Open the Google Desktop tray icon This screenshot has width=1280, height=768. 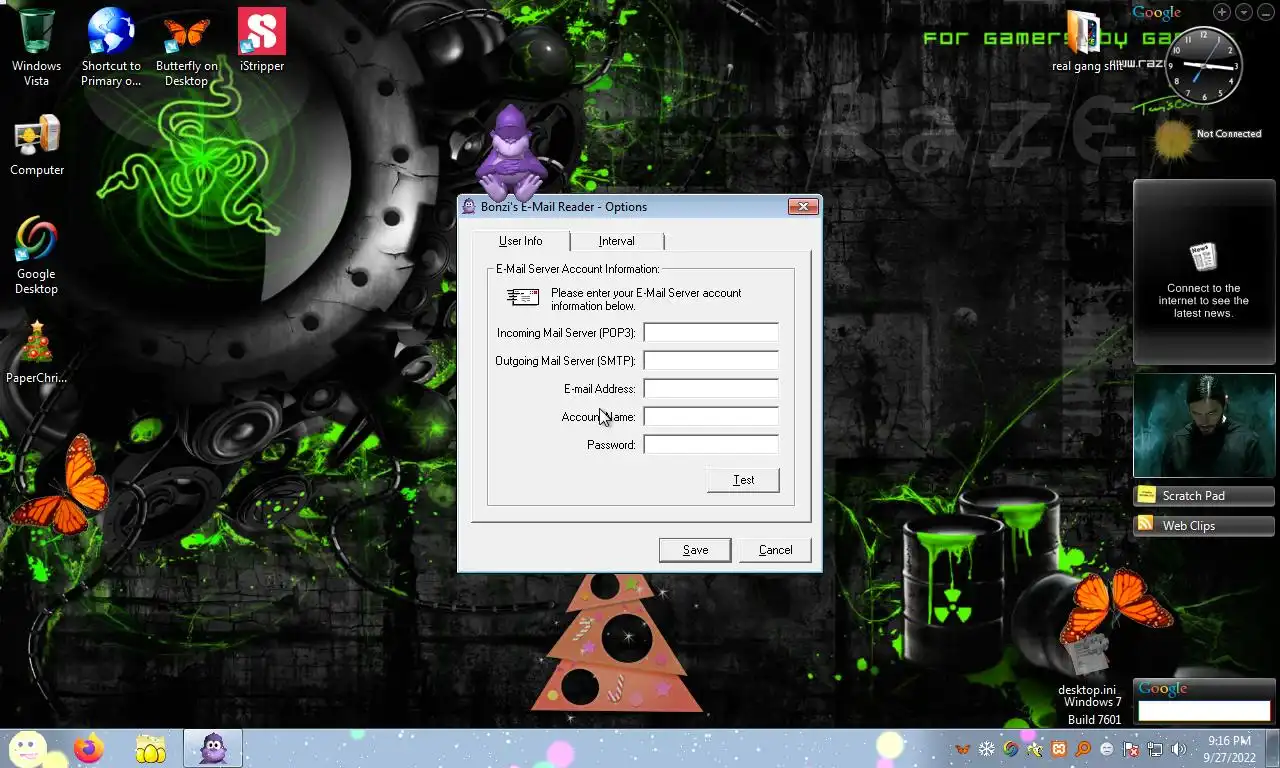1011,749
